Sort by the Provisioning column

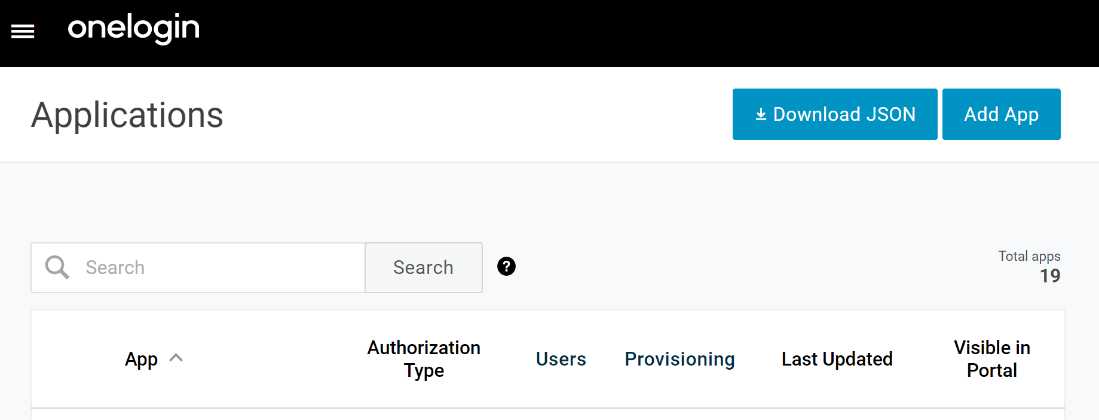pyautogui.click(x=680, y=359)
